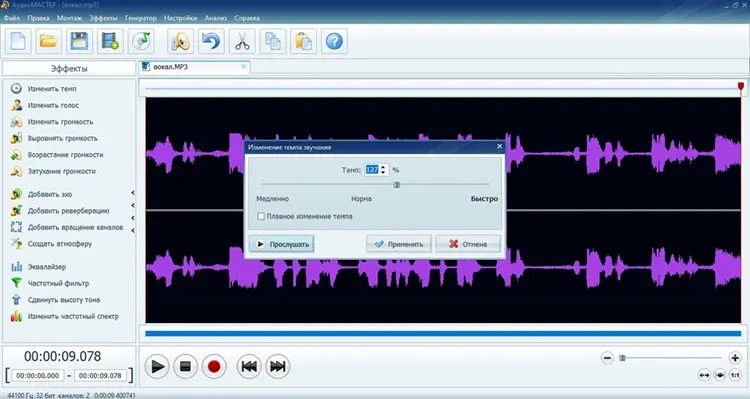
Task: Click the speaker sound toolbar icon
Action: [x=180, y=41]
